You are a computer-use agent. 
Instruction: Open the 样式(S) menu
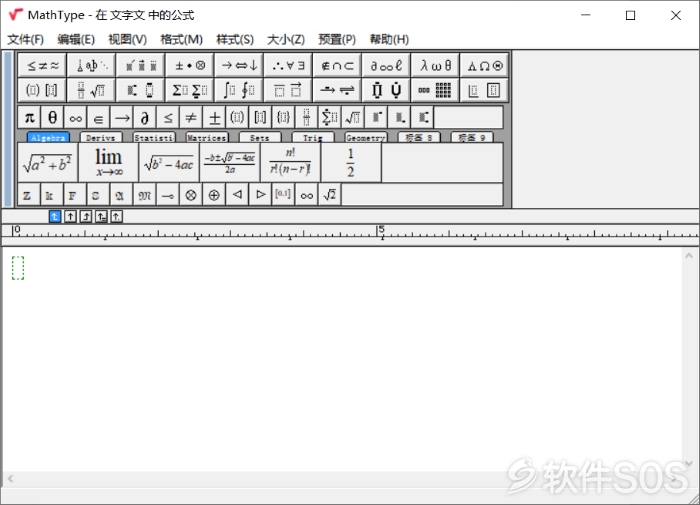235,40
